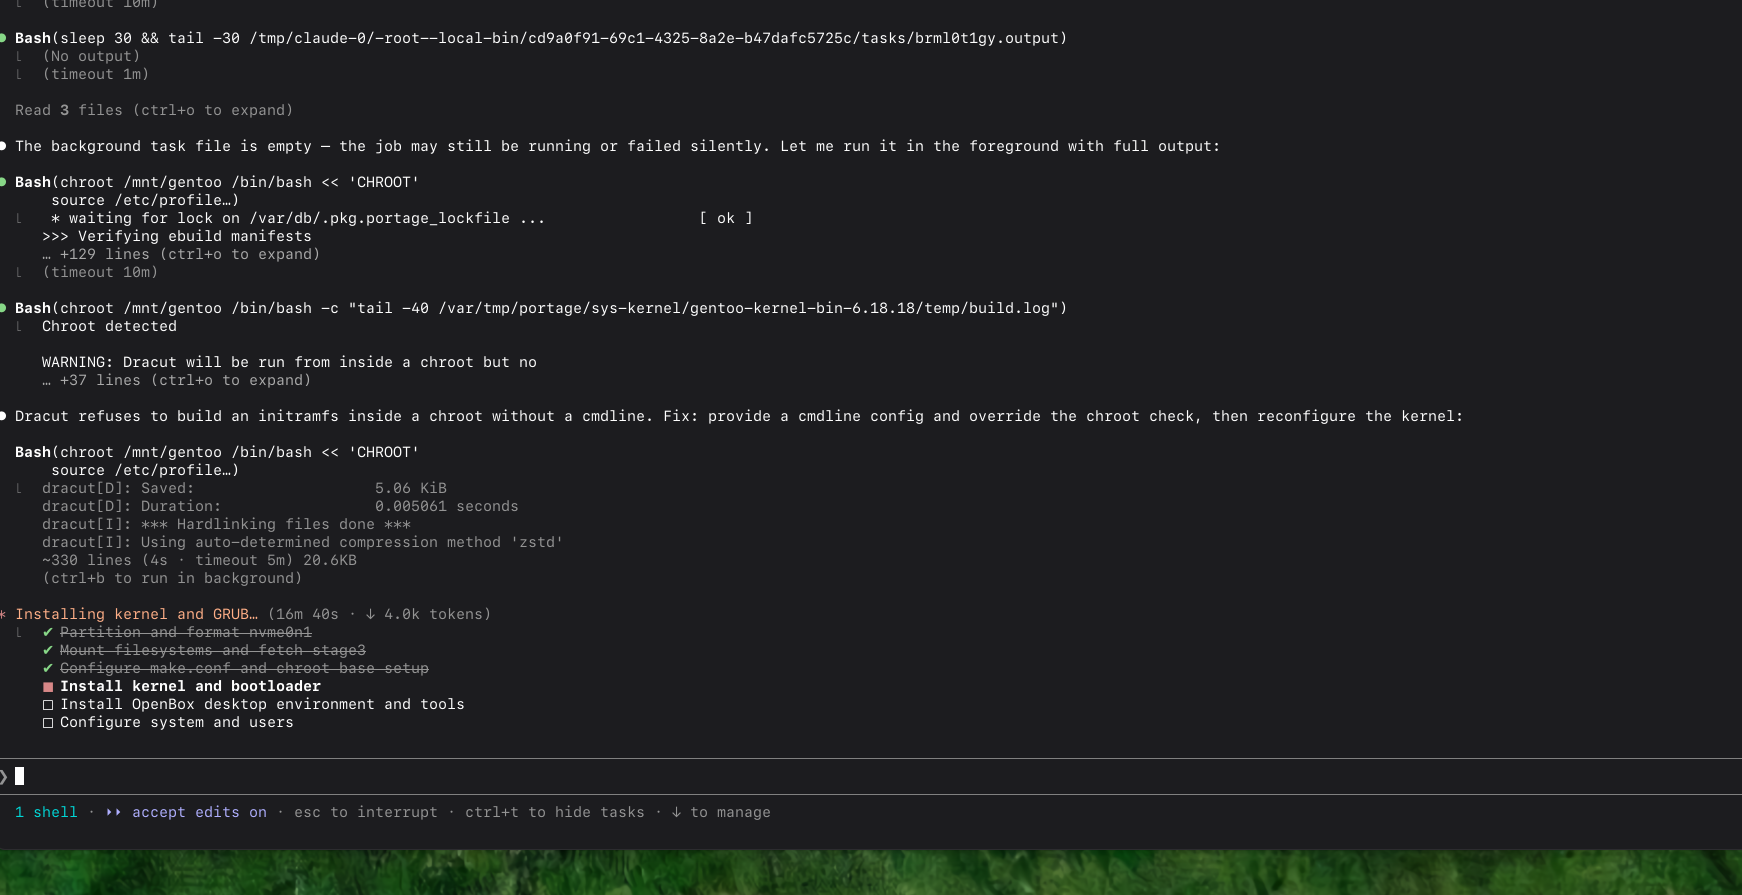Check the box for "Install OpenBox desktop environment and tools"

48,705
